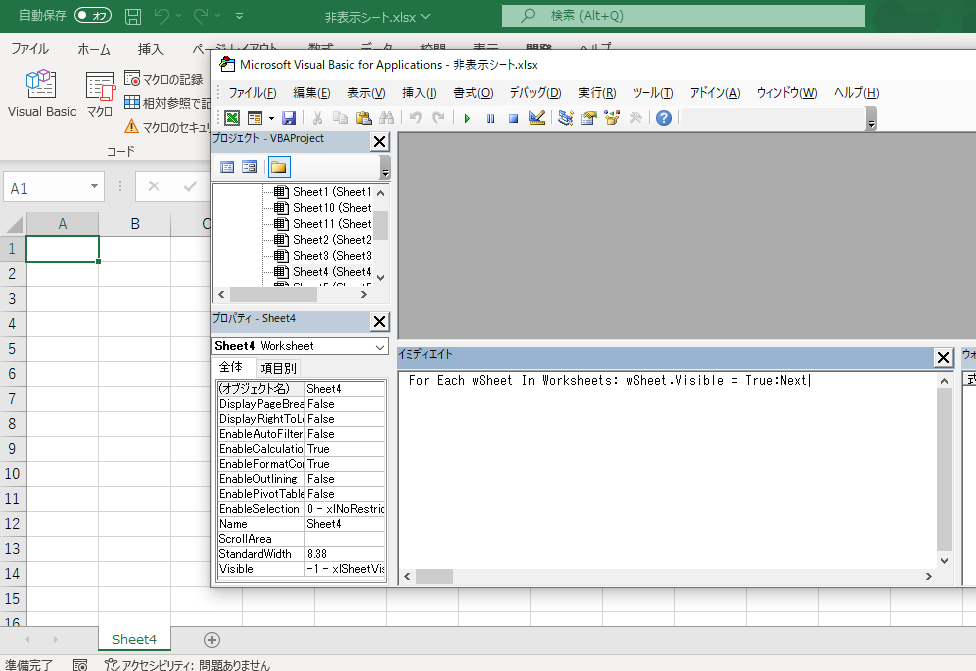
Task: Select the EnableSelection property row
Action: [301, 509]
